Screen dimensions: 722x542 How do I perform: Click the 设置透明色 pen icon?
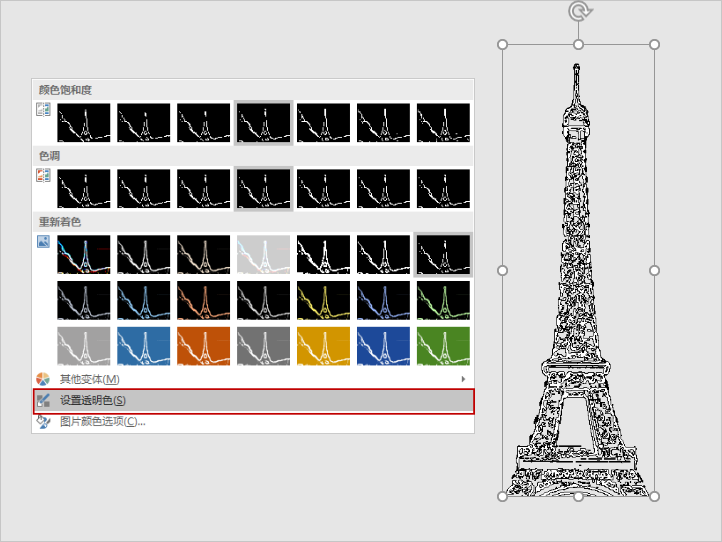[43, 401]
